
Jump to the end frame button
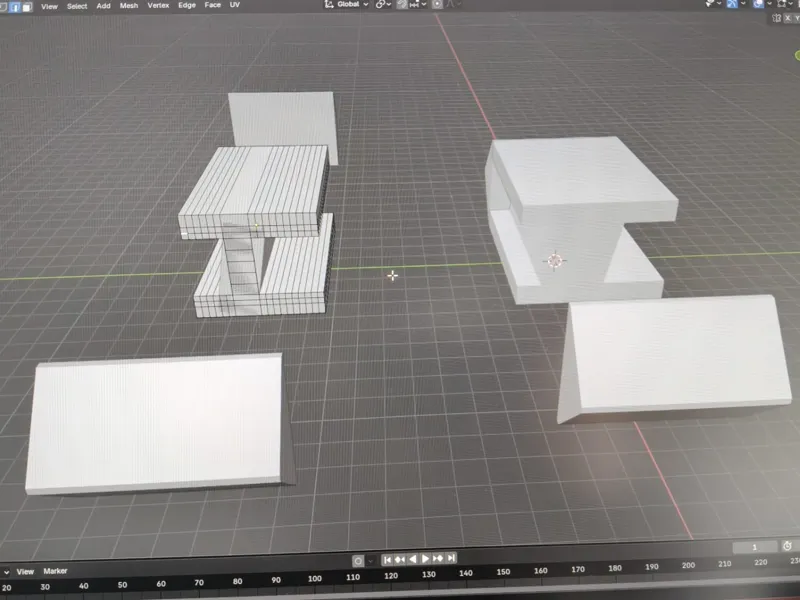[x=451, y=558]
